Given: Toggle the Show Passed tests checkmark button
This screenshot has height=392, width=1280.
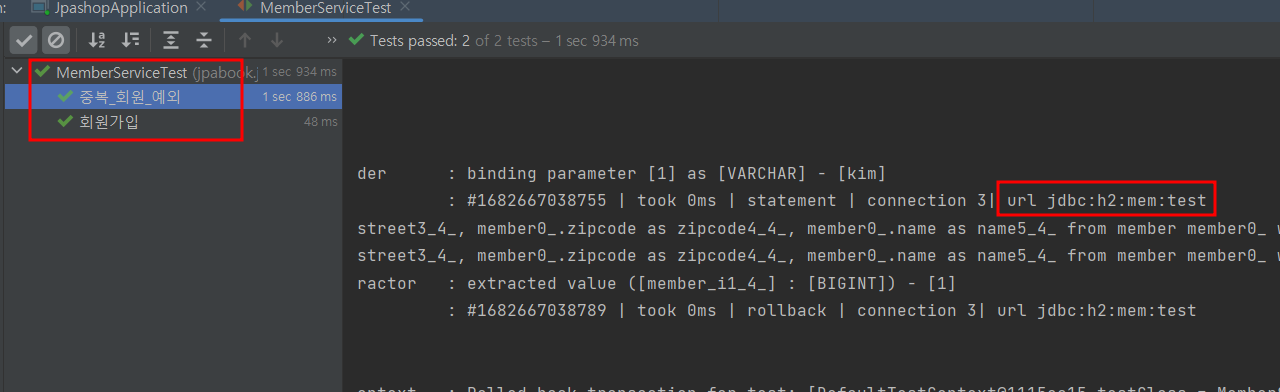Looking at the screenshot, I should tap(25, 40).
